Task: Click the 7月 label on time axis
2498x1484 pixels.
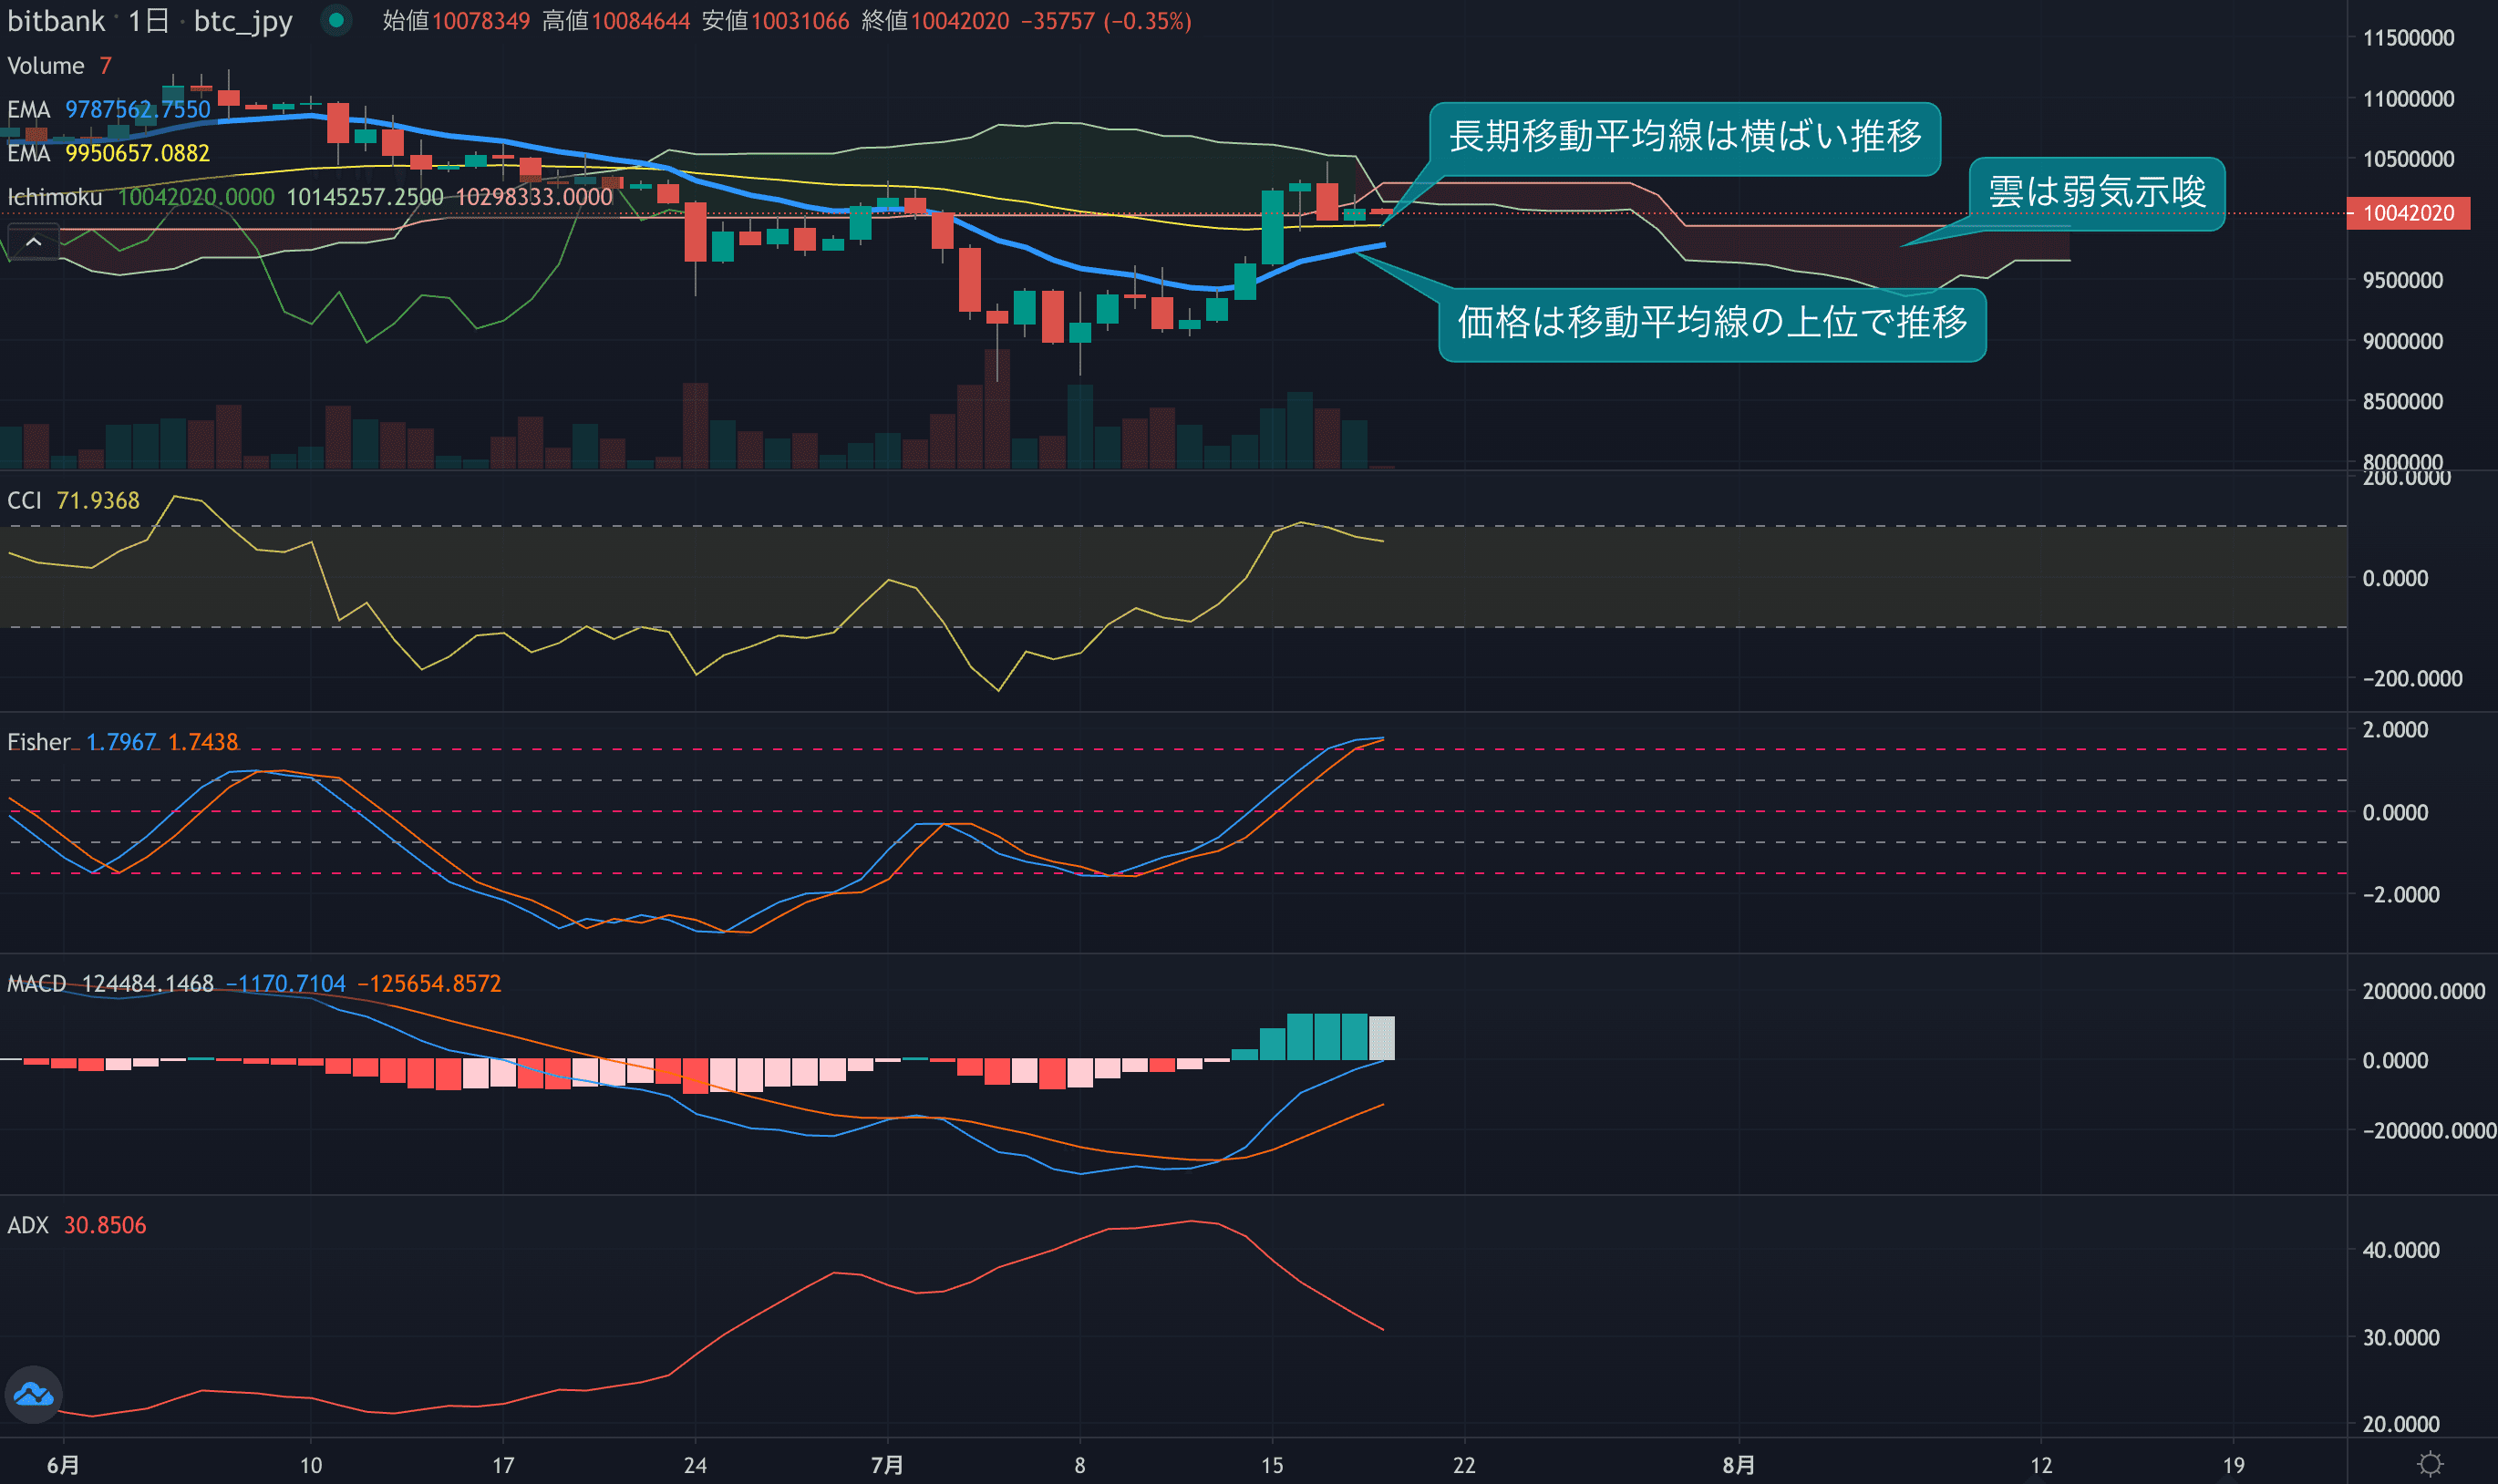Action: point(886,1465)
